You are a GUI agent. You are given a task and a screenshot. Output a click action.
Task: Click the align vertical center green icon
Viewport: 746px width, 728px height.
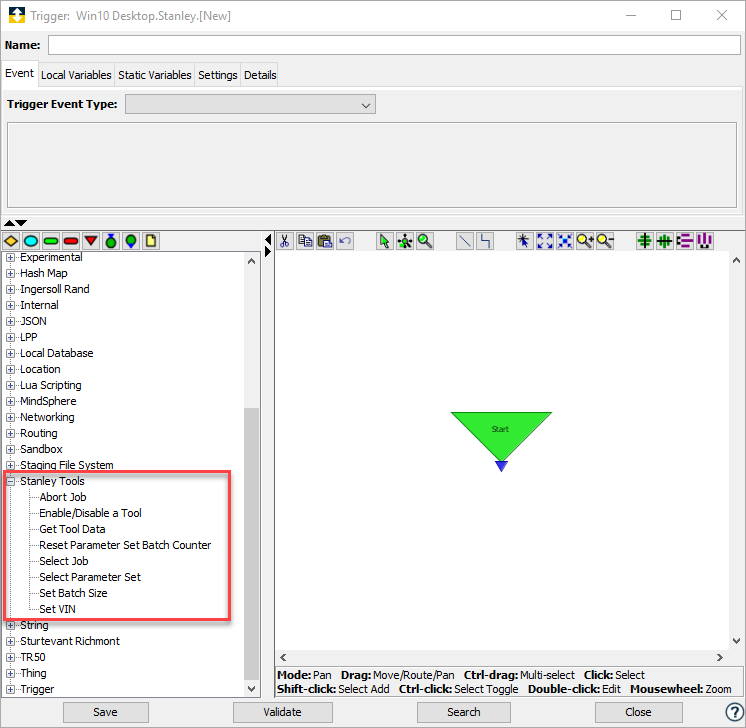(645, 241)
